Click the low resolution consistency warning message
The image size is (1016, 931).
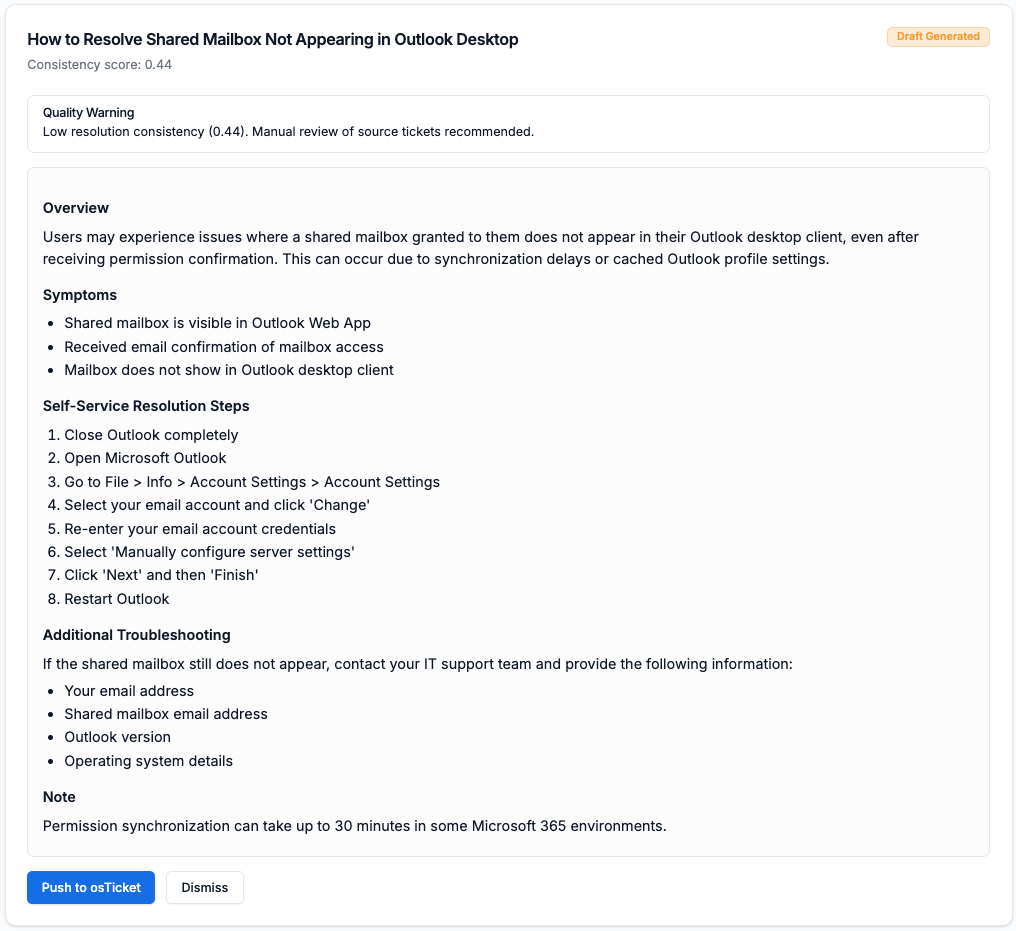288,131
